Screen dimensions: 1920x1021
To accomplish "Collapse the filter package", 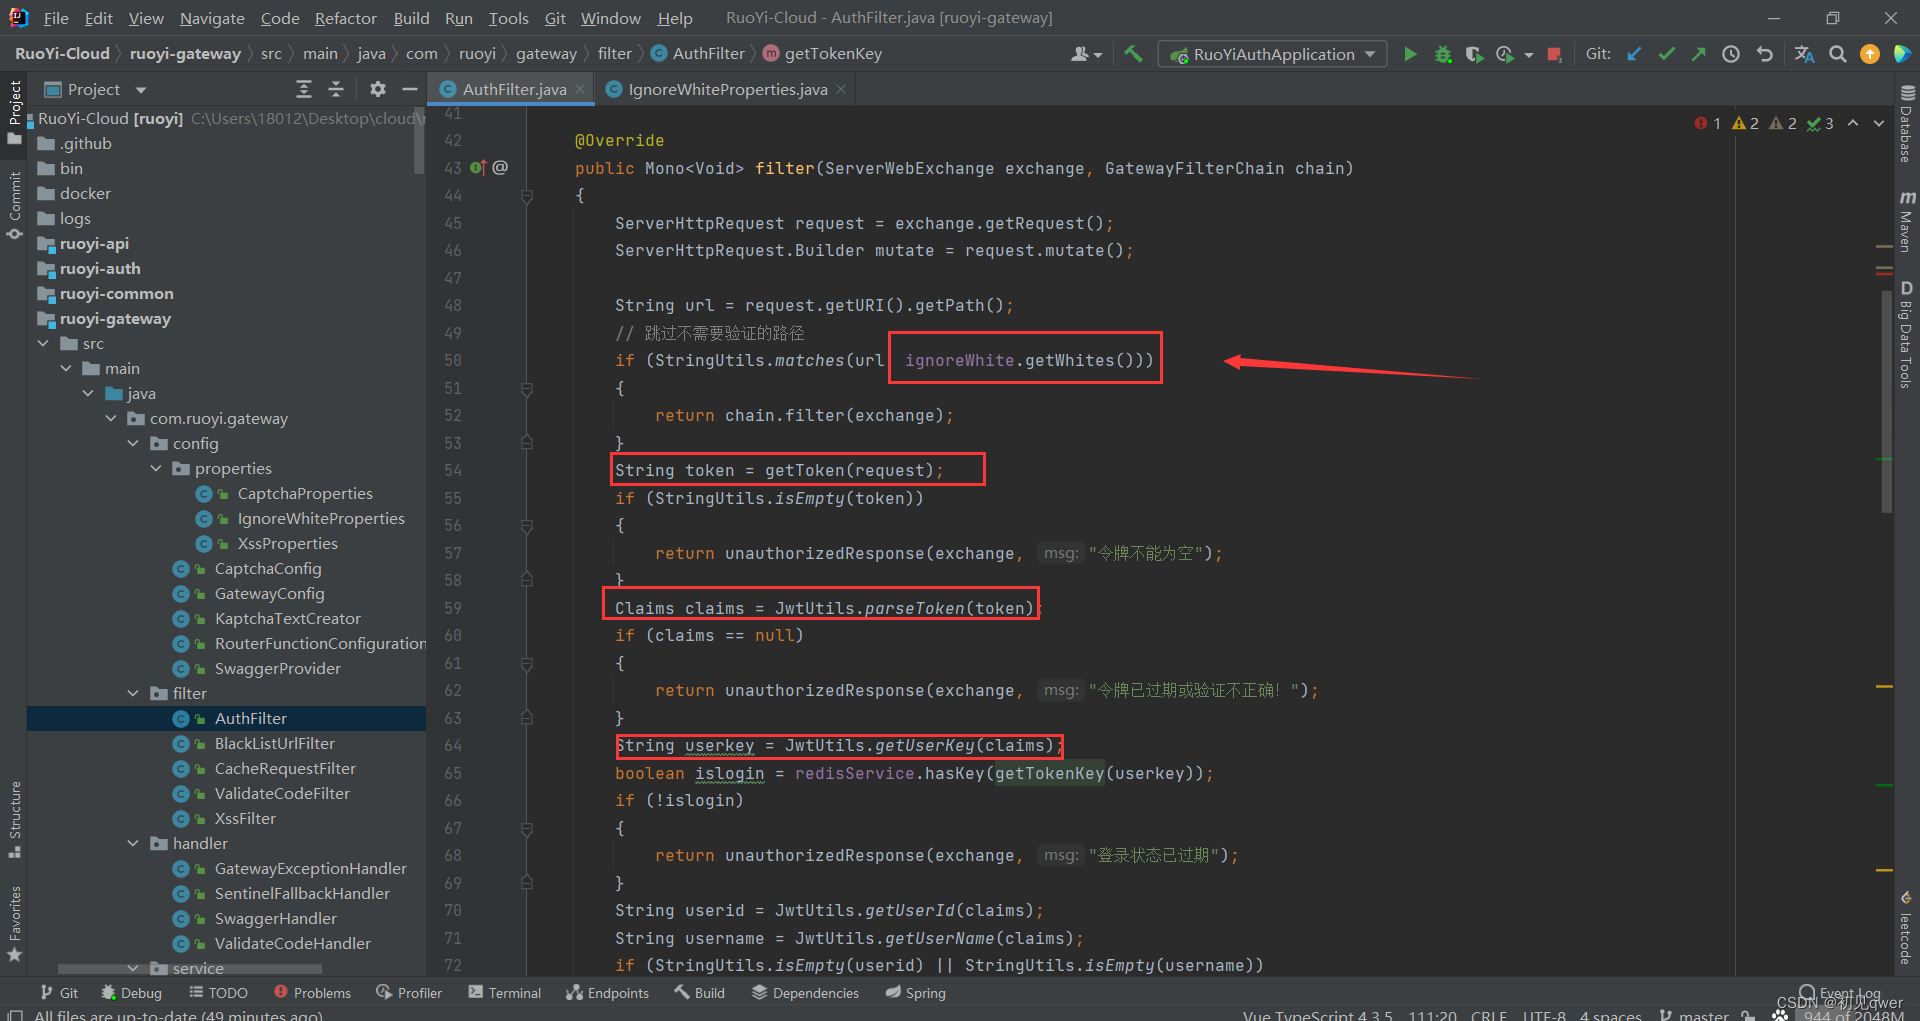I will [x=134, y=693].
